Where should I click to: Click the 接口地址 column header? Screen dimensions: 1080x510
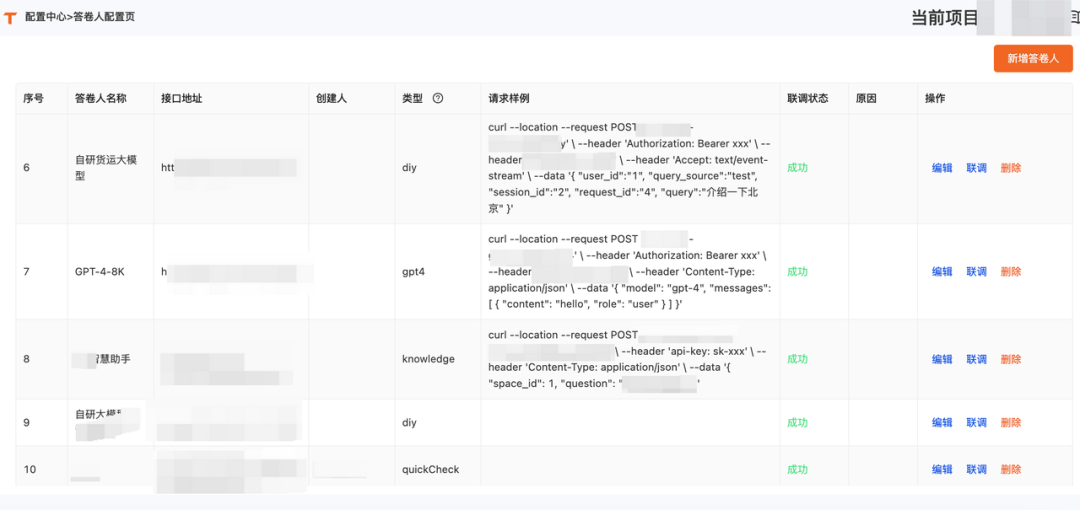[x=182, y=99]
